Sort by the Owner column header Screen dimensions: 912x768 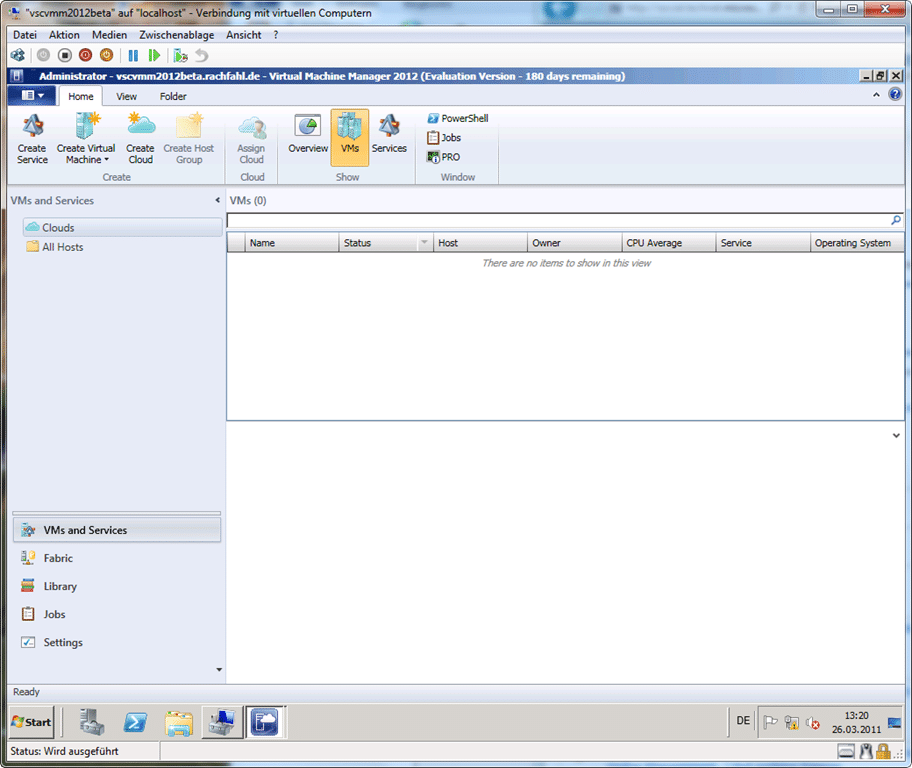(574, 243)
